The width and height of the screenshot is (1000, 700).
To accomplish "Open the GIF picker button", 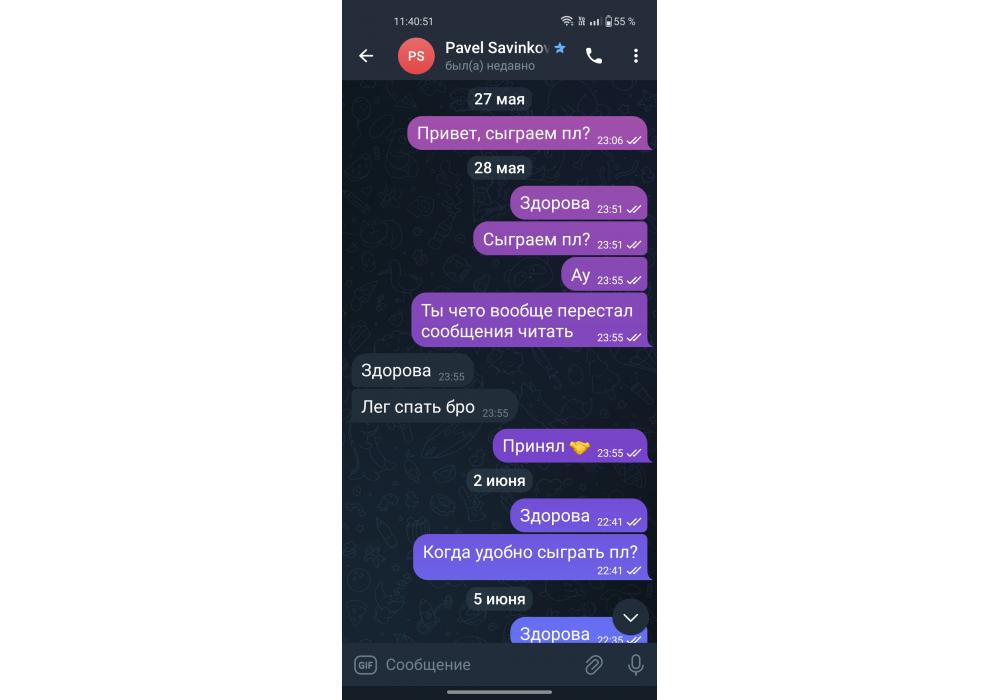I will [x=365, y=665].
